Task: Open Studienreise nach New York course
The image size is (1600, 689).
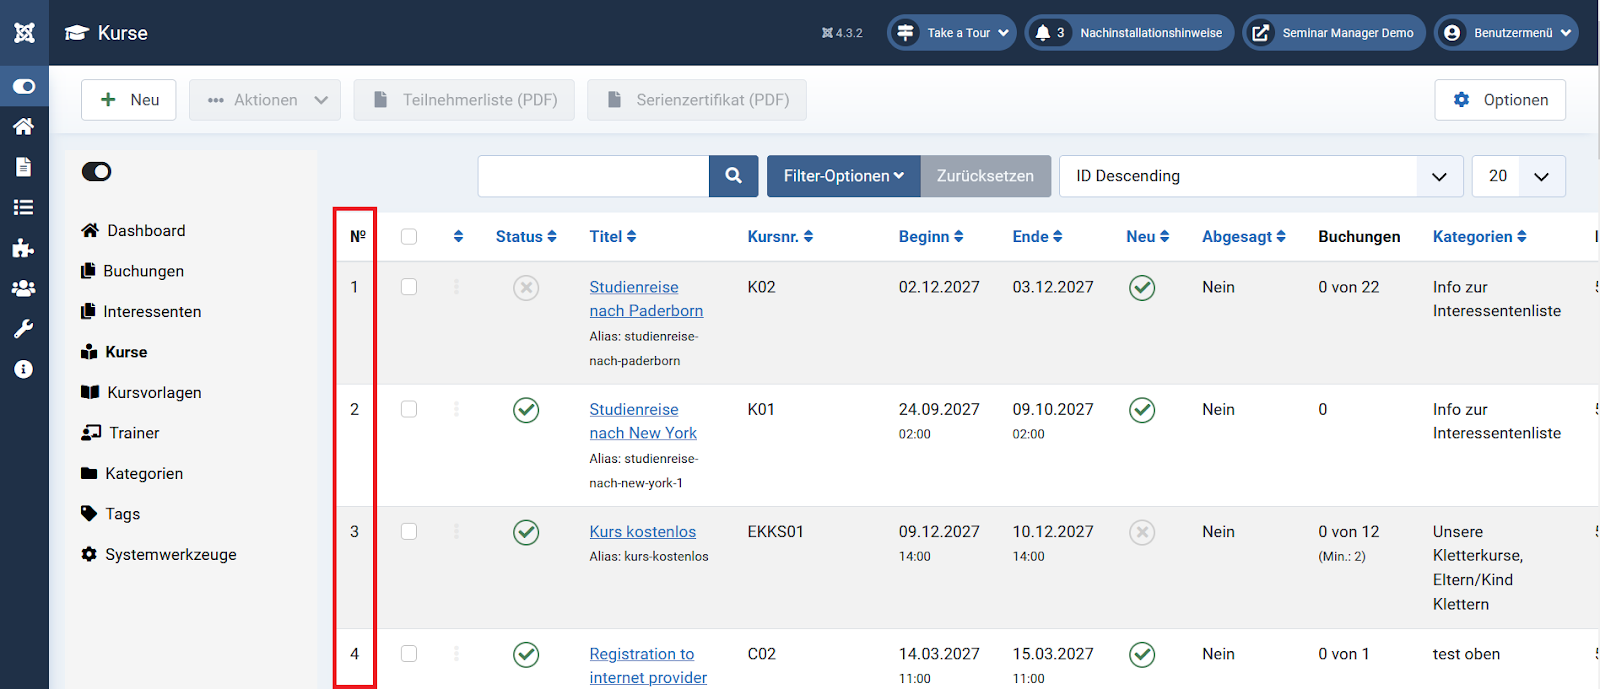Action: coord(643,421)
